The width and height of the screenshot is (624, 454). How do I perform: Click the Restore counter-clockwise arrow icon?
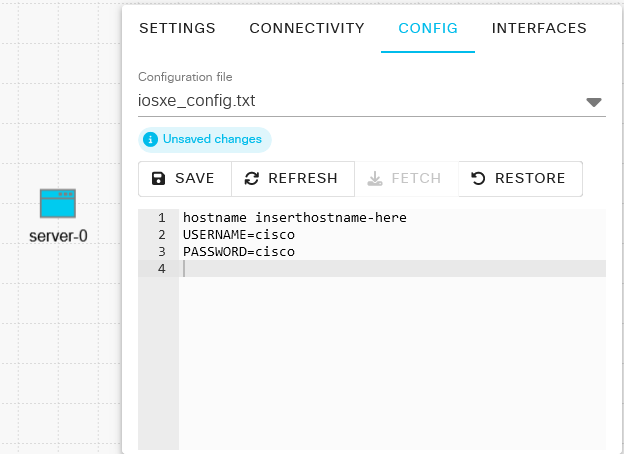(x=478, y=179)
